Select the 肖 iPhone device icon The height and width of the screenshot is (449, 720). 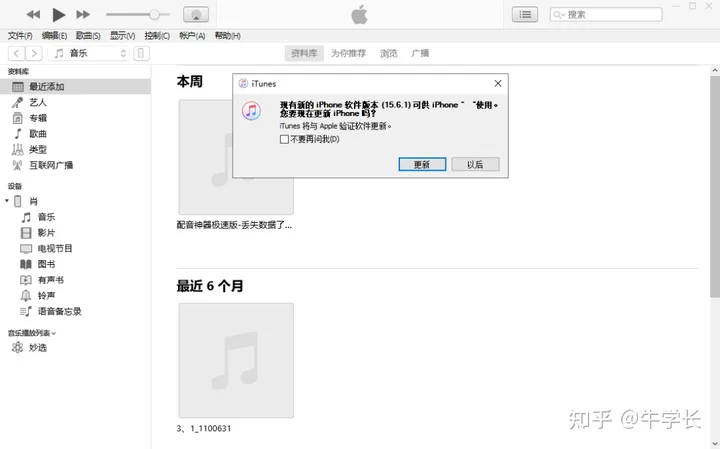(x=18, y=201)
